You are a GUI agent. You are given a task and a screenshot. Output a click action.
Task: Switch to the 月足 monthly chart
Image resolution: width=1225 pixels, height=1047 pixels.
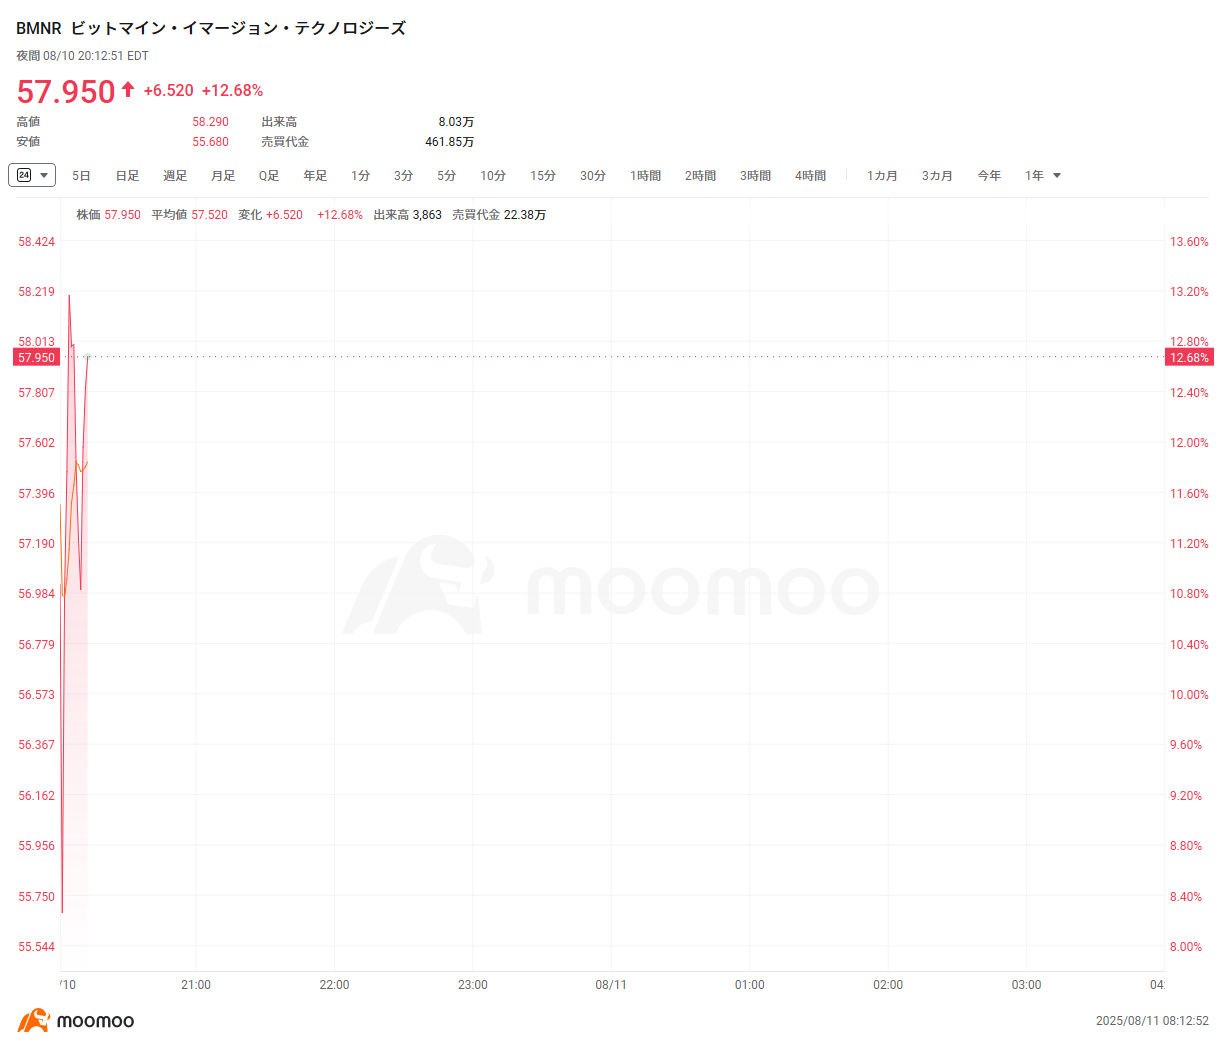point(221,175)
